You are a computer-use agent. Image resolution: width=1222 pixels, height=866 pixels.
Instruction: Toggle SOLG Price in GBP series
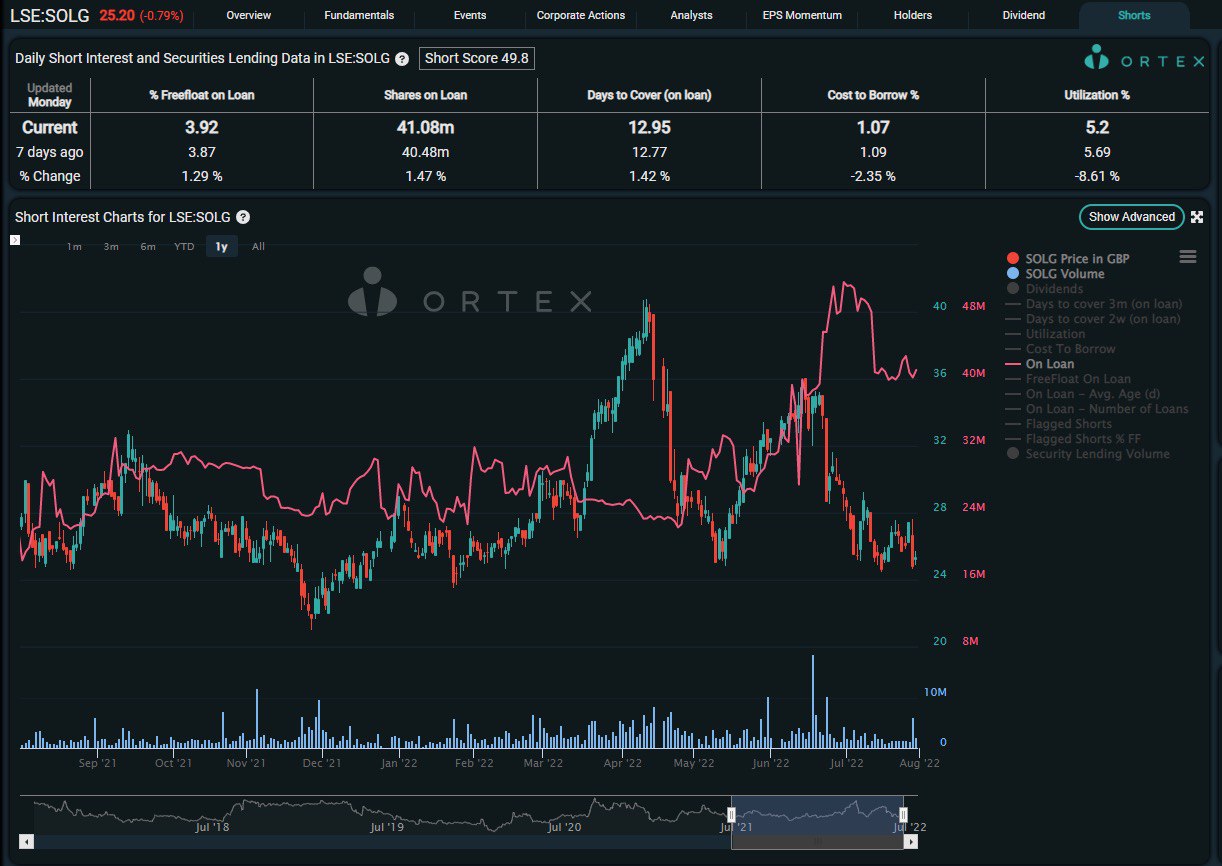coord(1068,259)
